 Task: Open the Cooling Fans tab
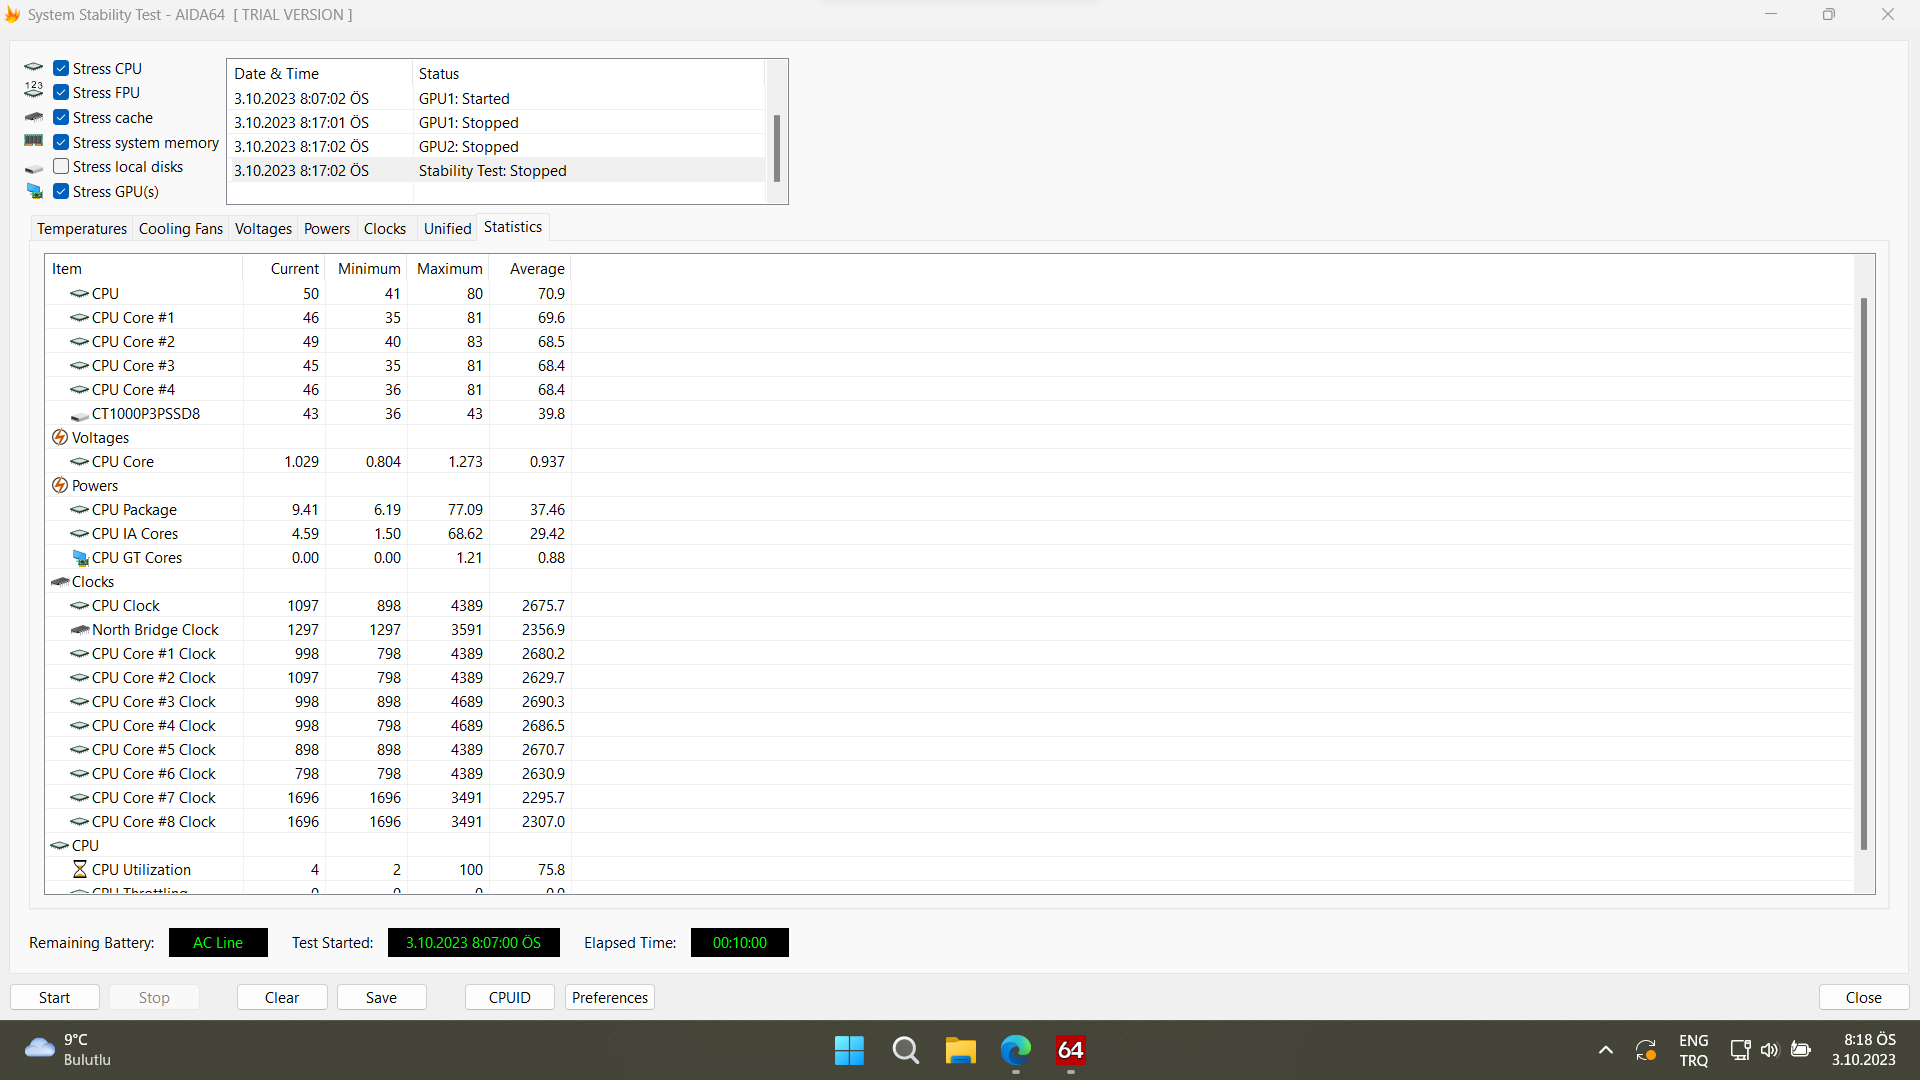pos(180,229)
